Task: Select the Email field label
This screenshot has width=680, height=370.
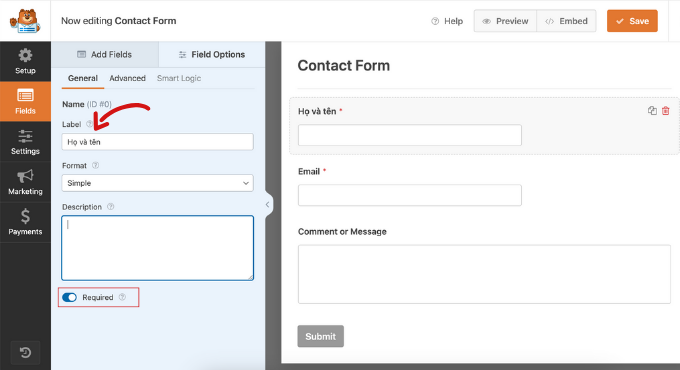Action: click(309, 171)
